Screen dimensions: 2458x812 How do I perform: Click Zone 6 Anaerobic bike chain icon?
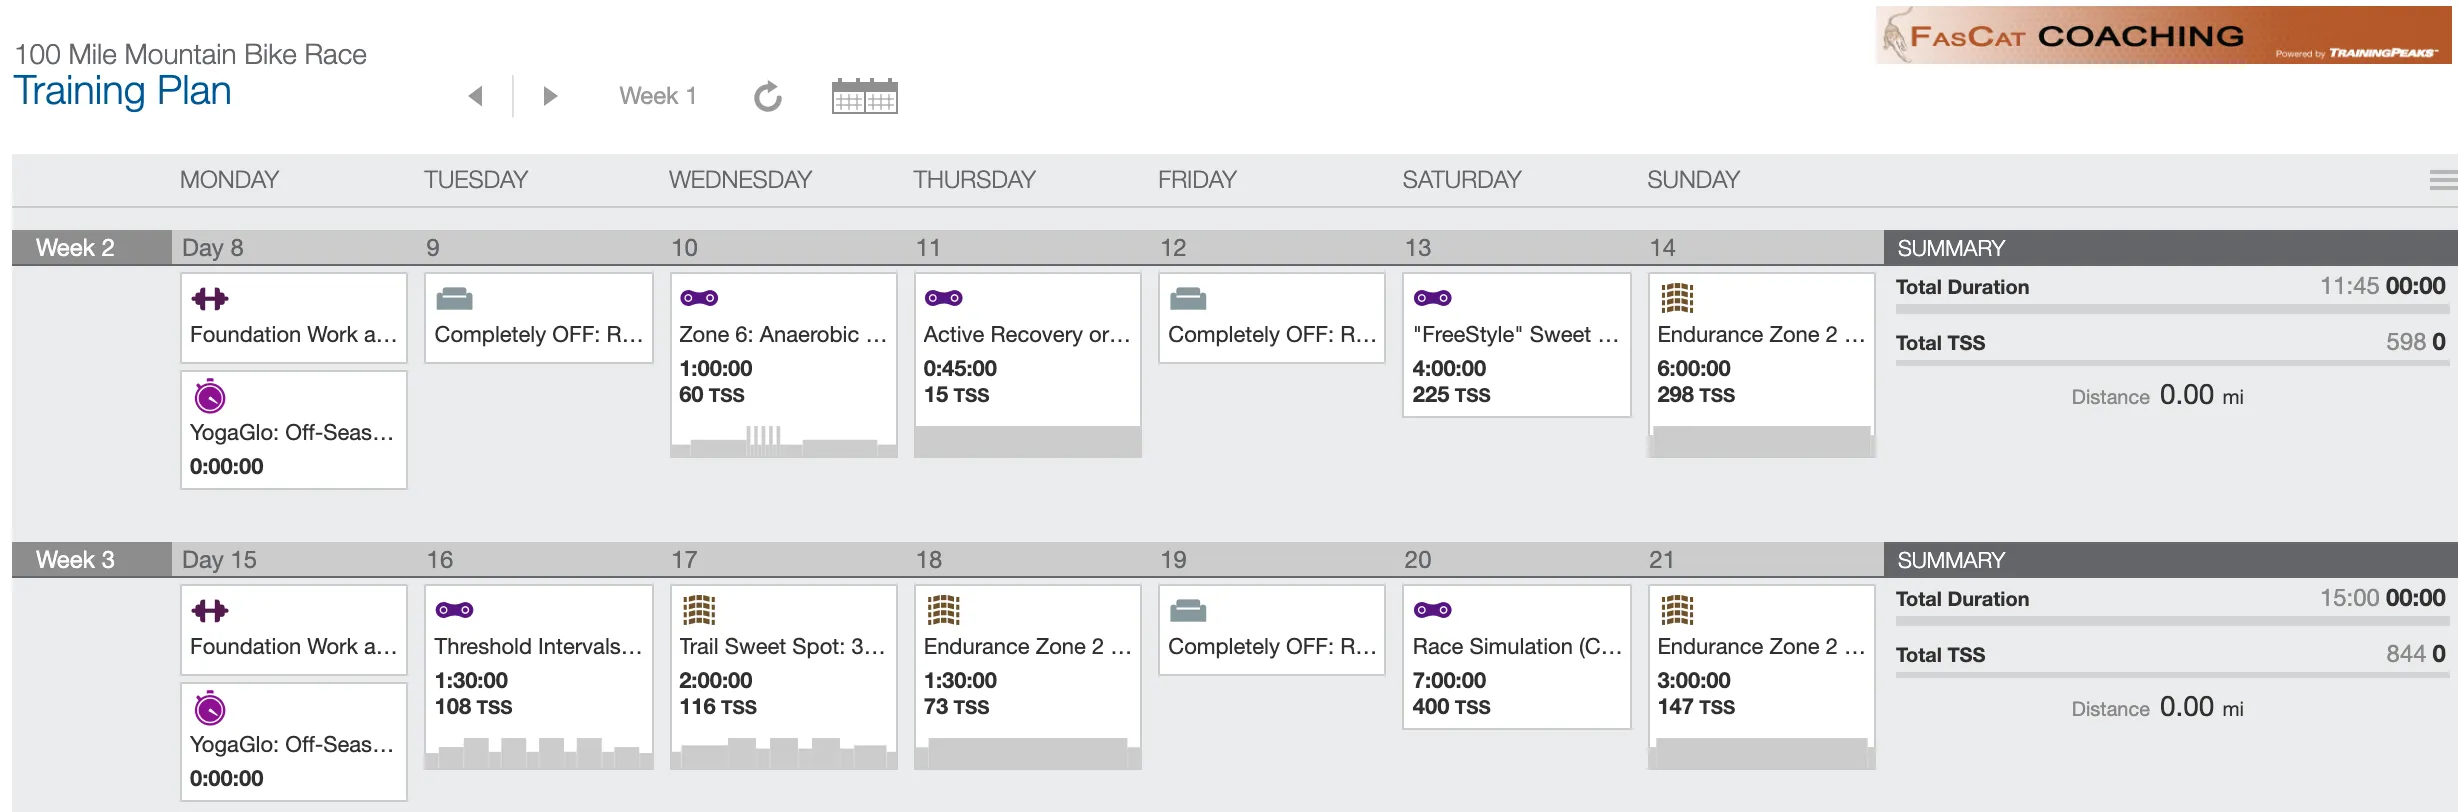tap(699, 298)
